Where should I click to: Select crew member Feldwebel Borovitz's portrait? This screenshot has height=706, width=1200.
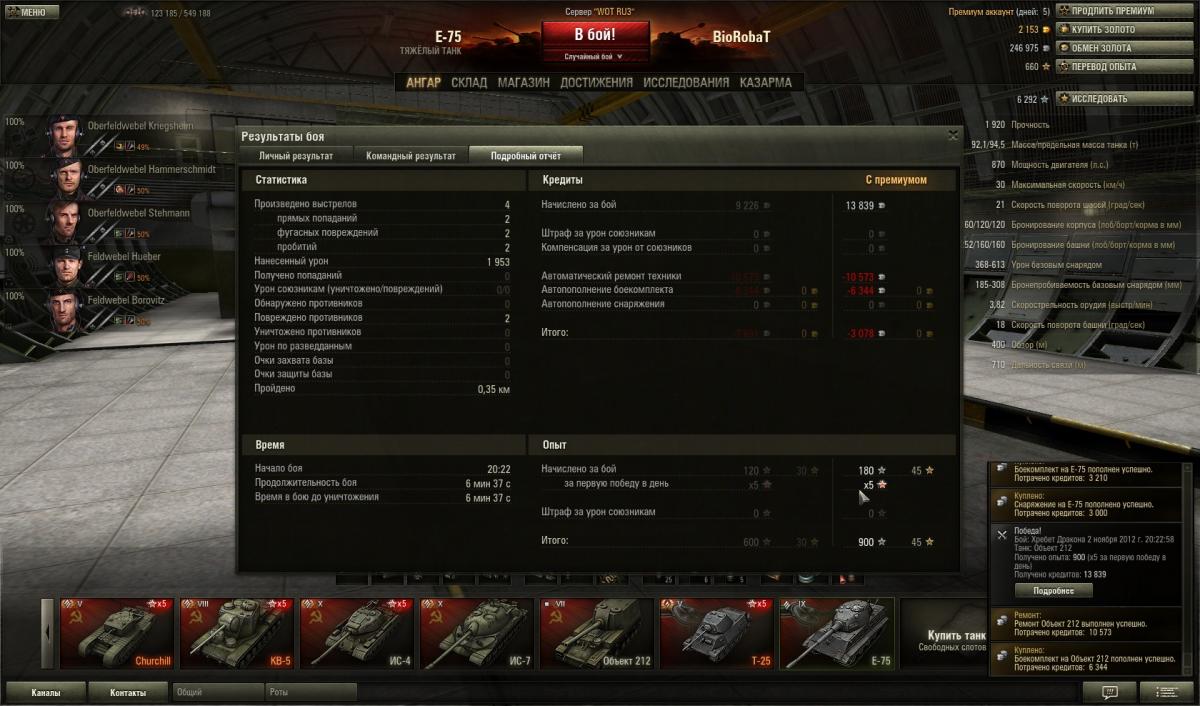(x=65, y=310)
